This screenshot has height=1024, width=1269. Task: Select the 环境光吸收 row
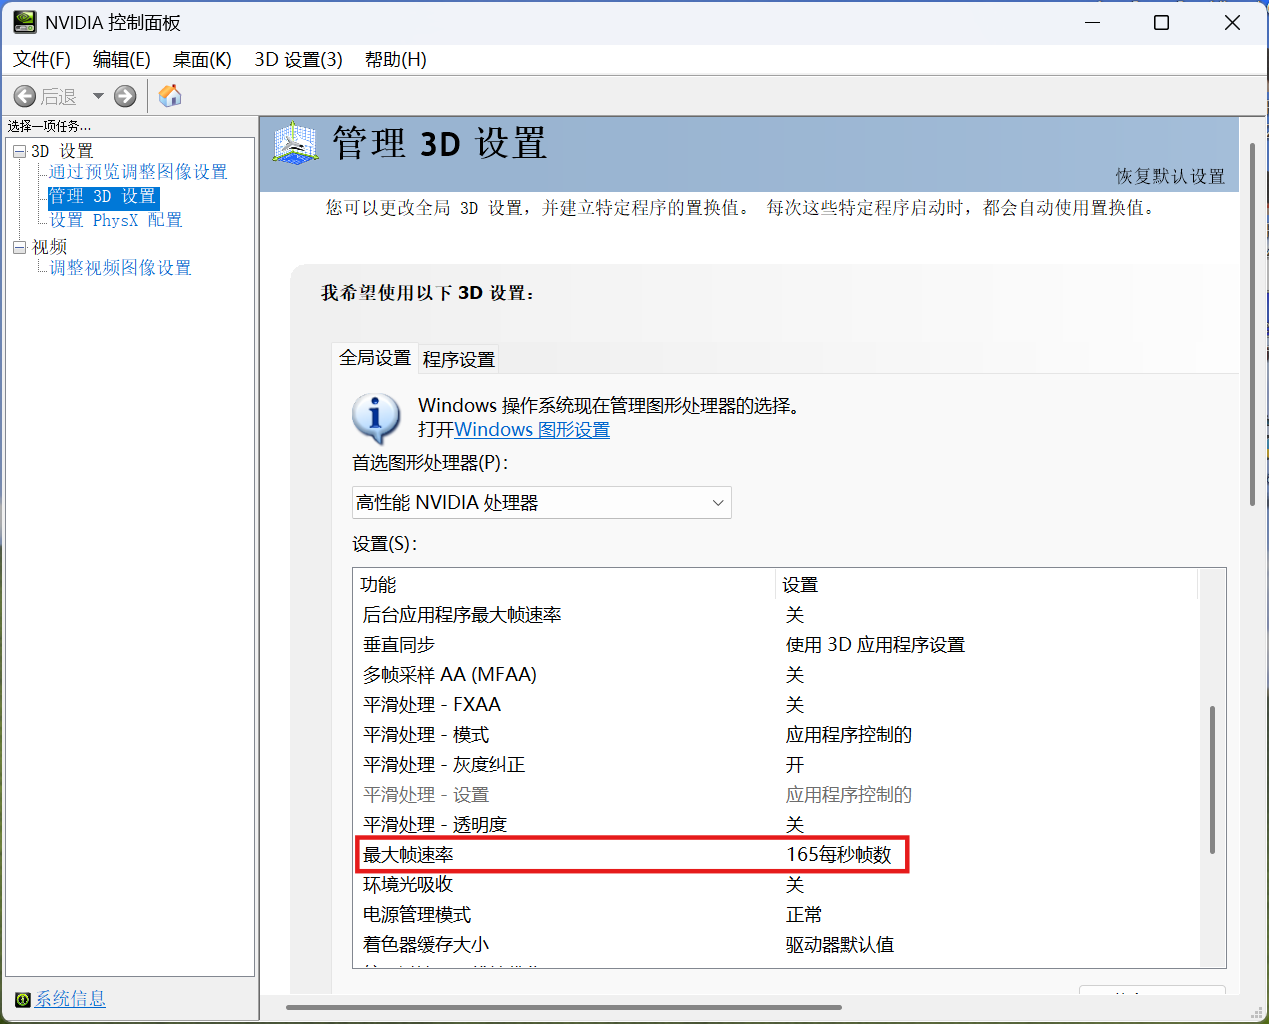tap(775, 885)
